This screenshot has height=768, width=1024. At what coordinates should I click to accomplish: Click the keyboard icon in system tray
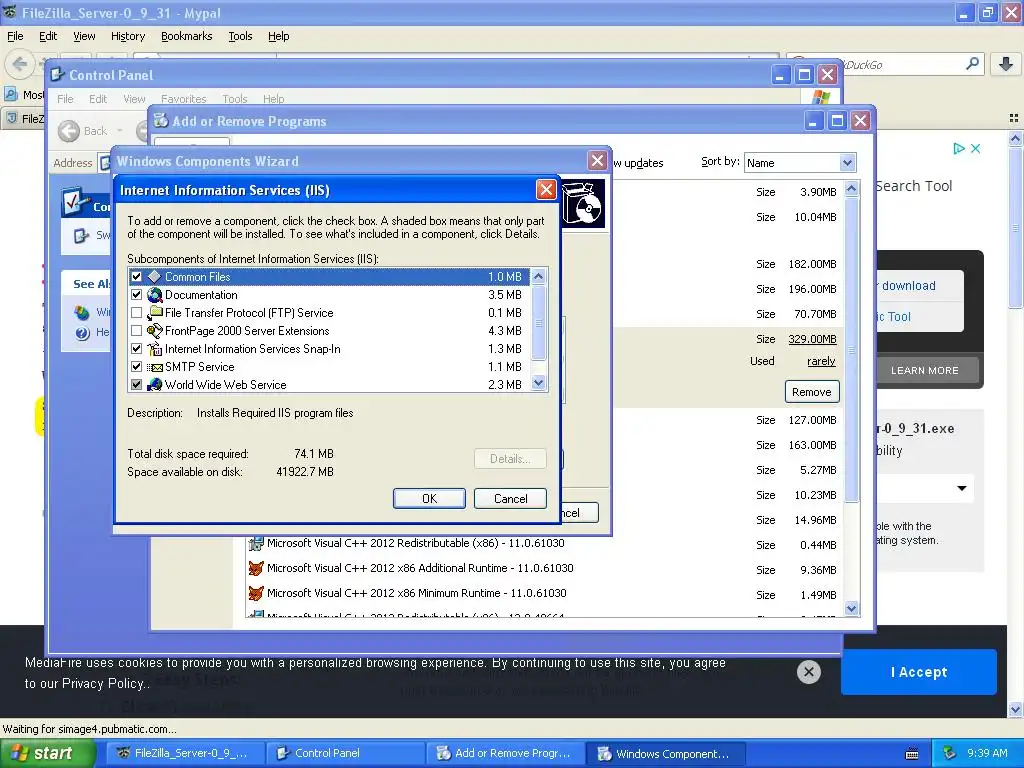click(x=912, y=754)
